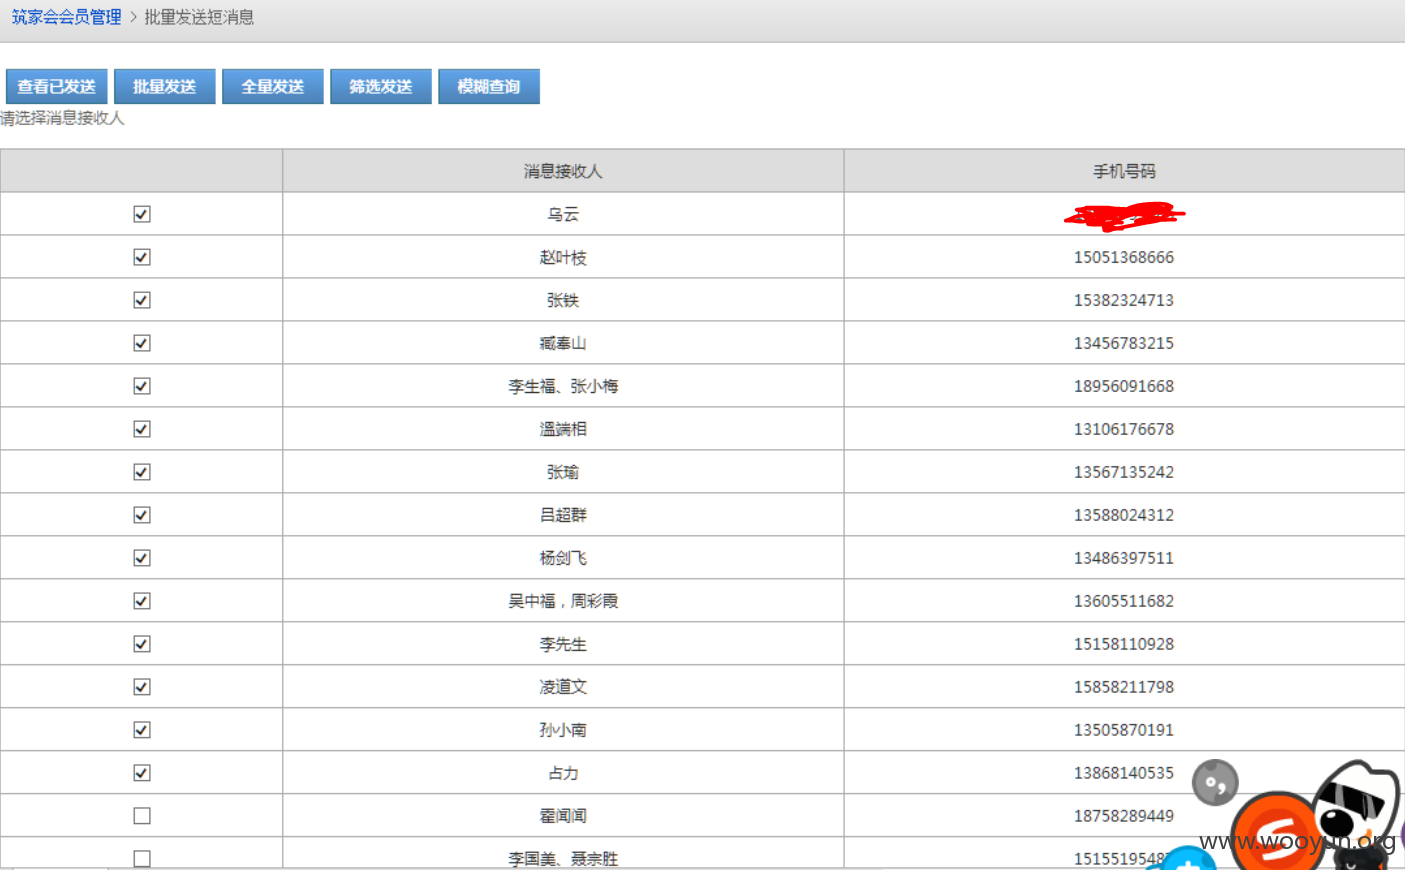This screenshot has width=1405, height=870.
Task: Go to 筑家会会员管理 breadcrumb link
Action: click(x=66, y=17)
